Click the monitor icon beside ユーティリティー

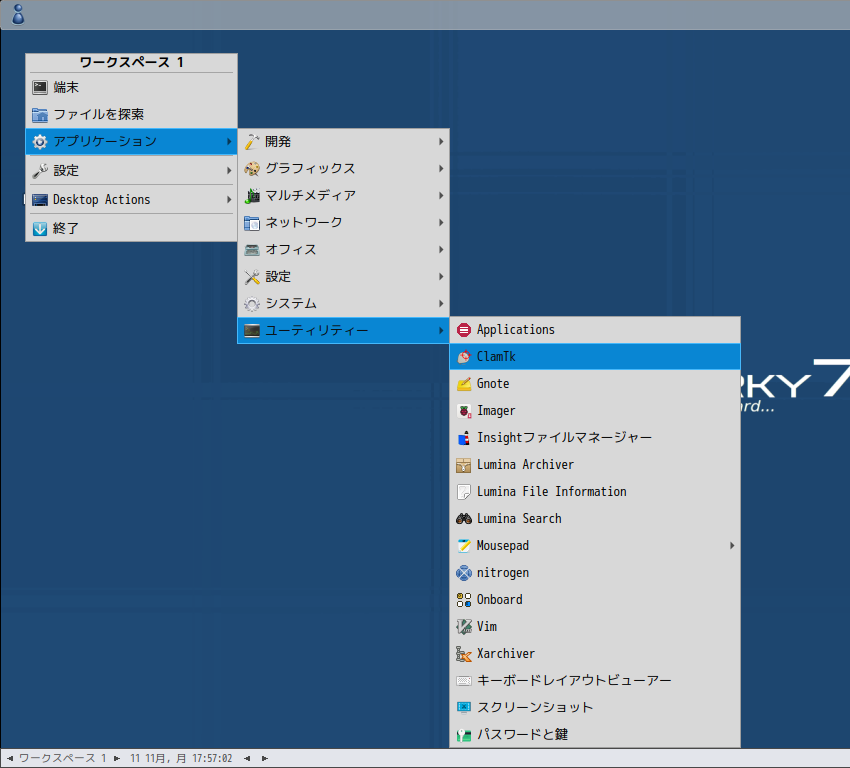(x=252, y=331)
